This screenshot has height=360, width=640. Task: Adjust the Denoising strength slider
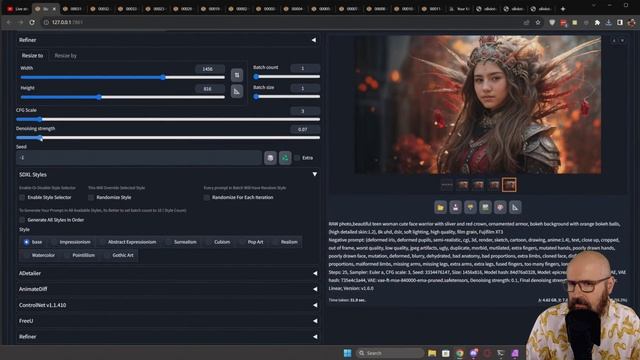[x=168, y=138]
